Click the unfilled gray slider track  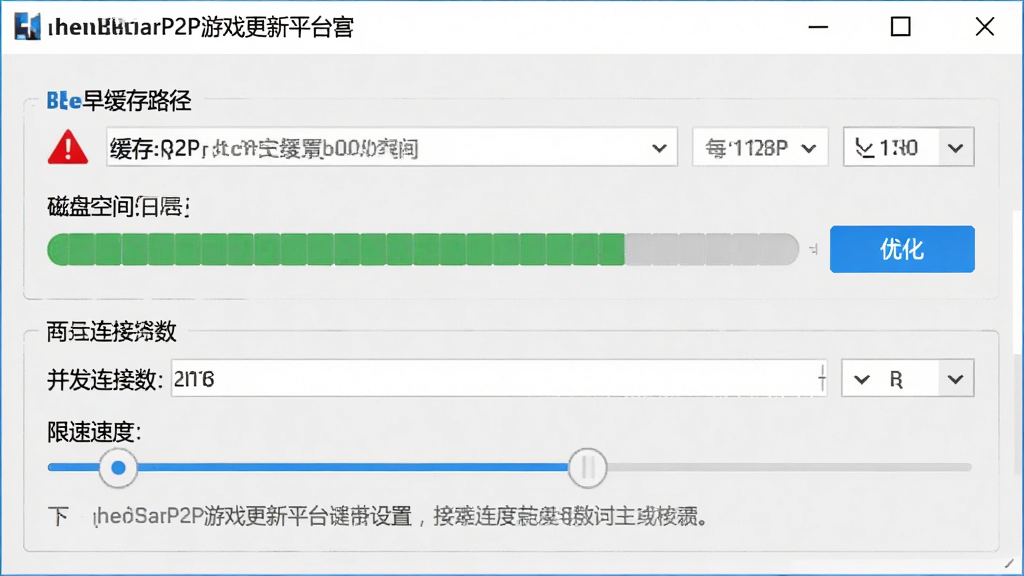(x=789, y=468)
